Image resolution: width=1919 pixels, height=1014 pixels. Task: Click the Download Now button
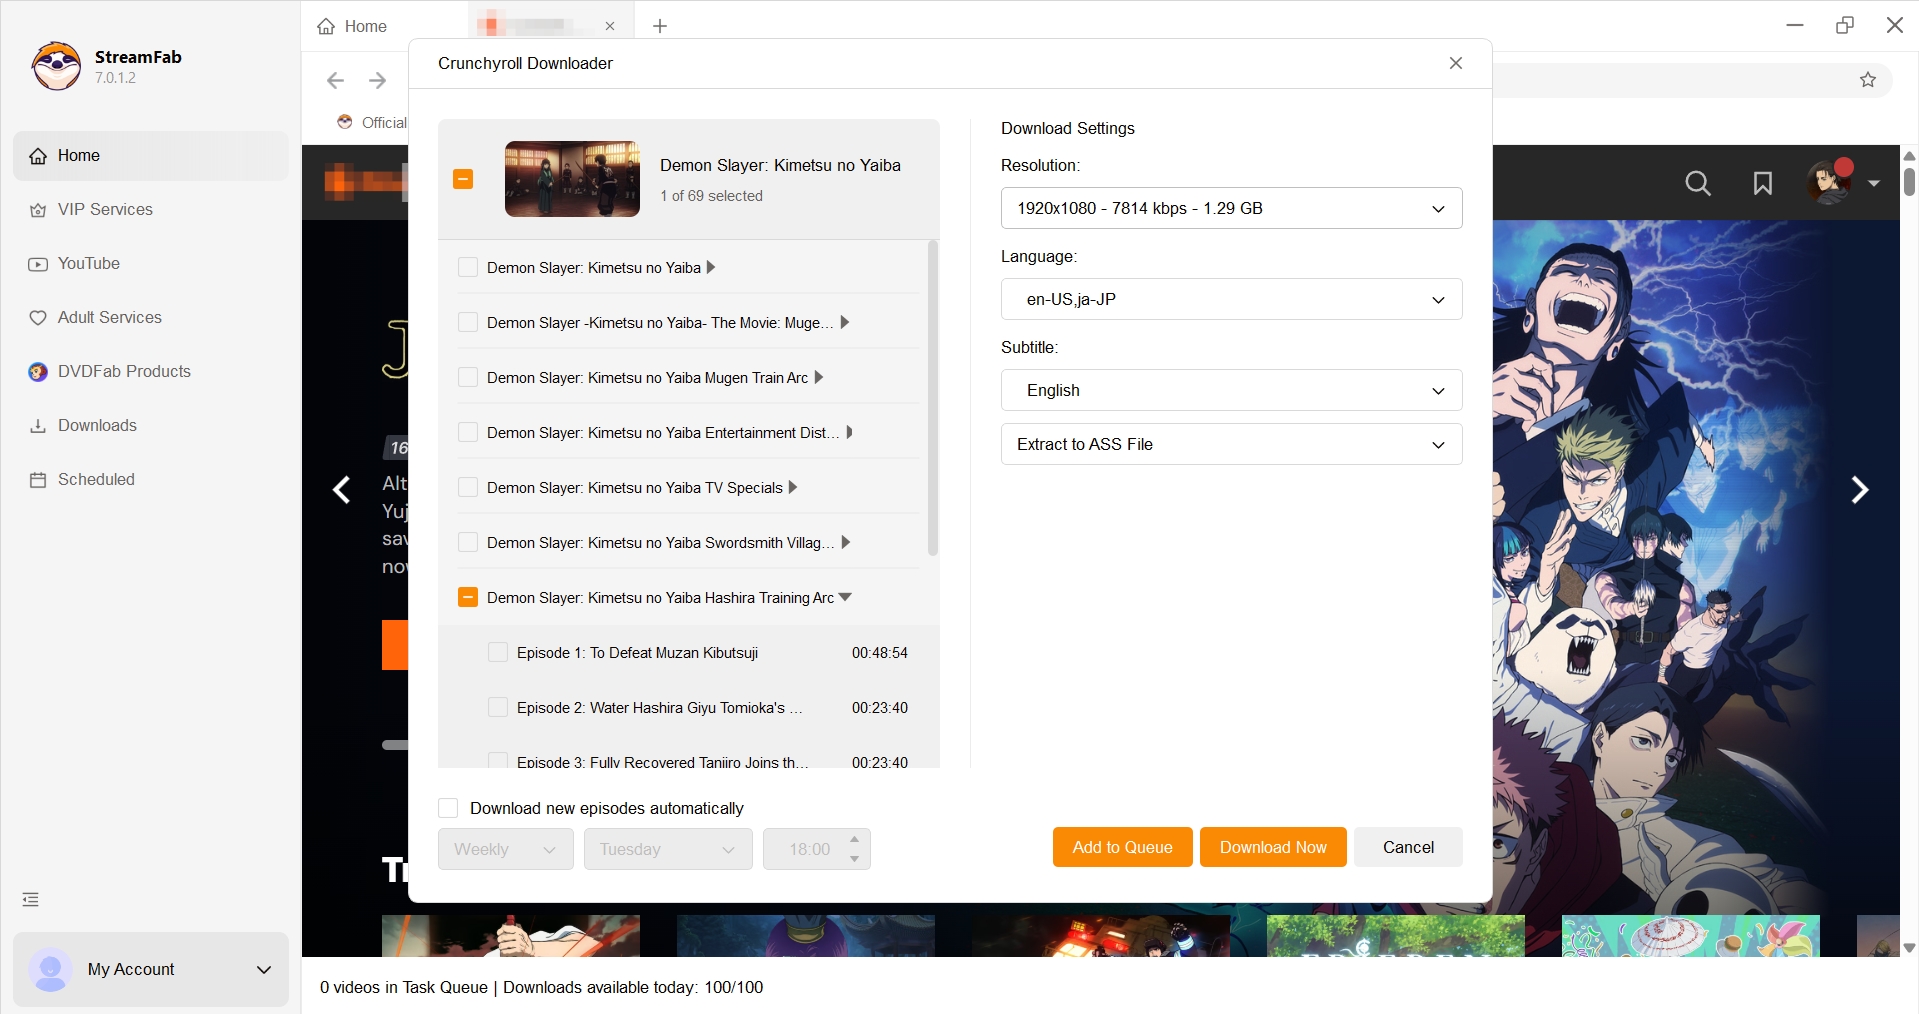tap(1272, 847)
